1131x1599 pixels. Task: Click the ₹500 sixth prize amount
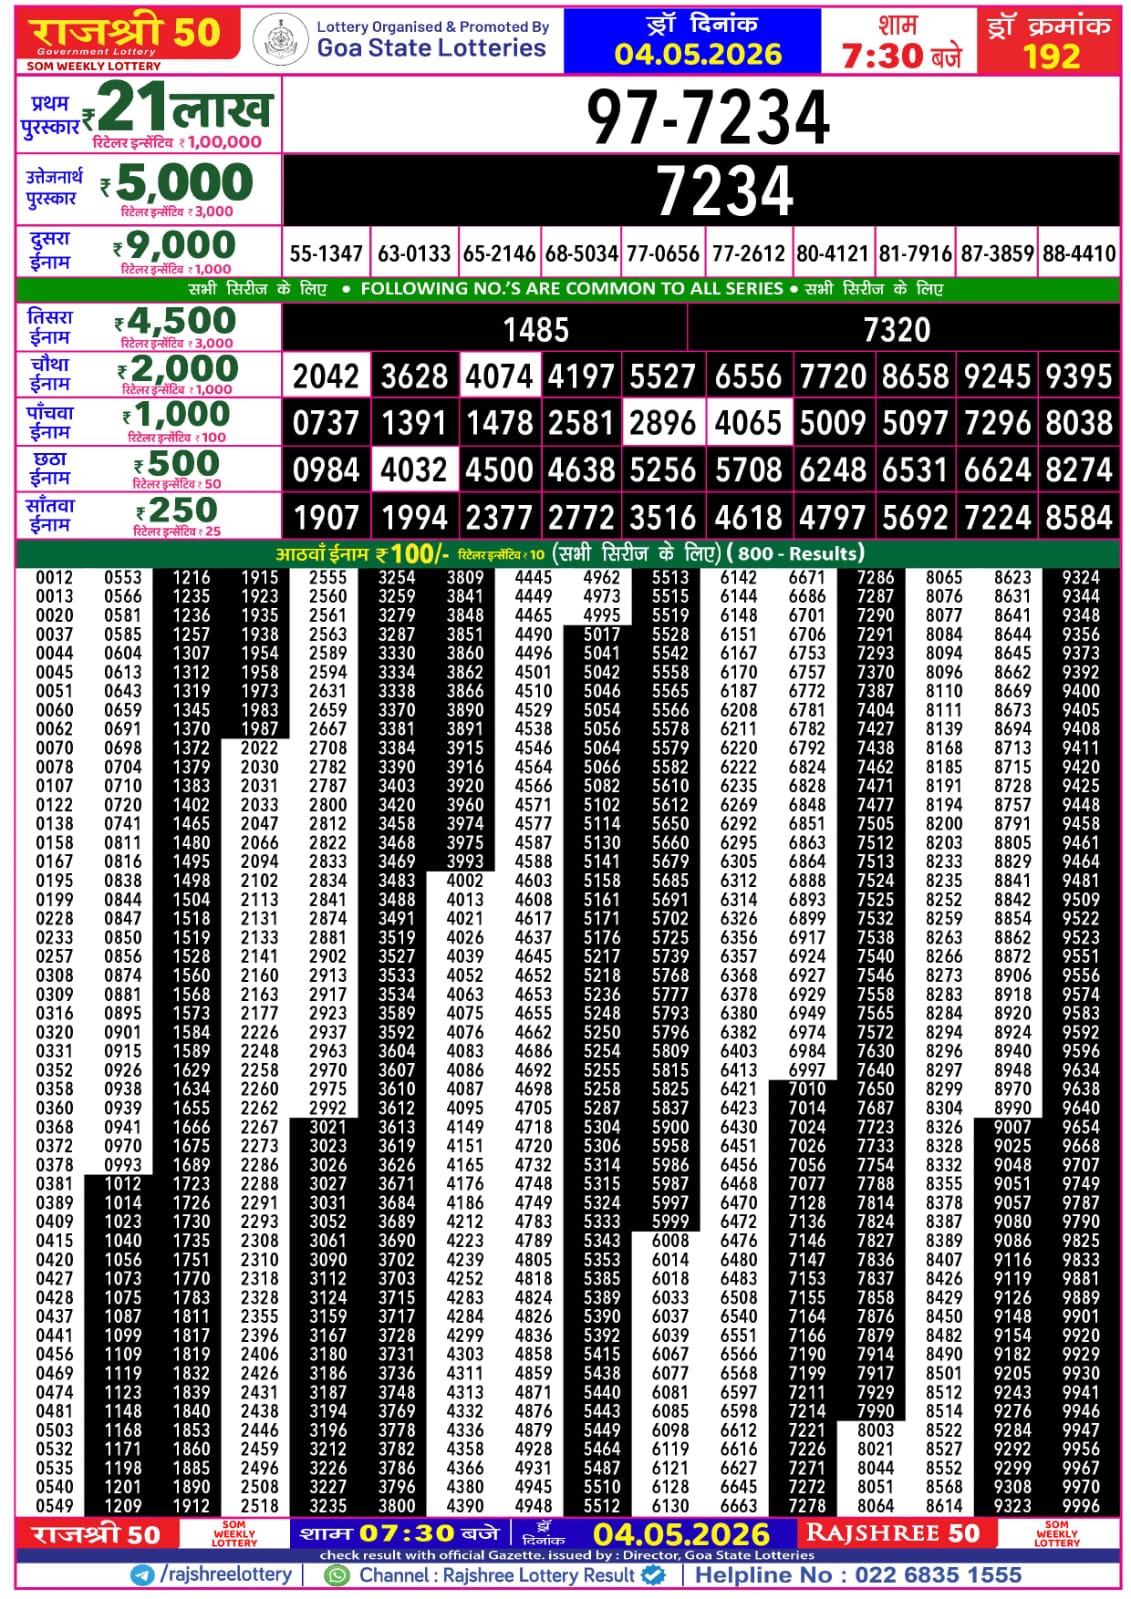tap(177, 464)
